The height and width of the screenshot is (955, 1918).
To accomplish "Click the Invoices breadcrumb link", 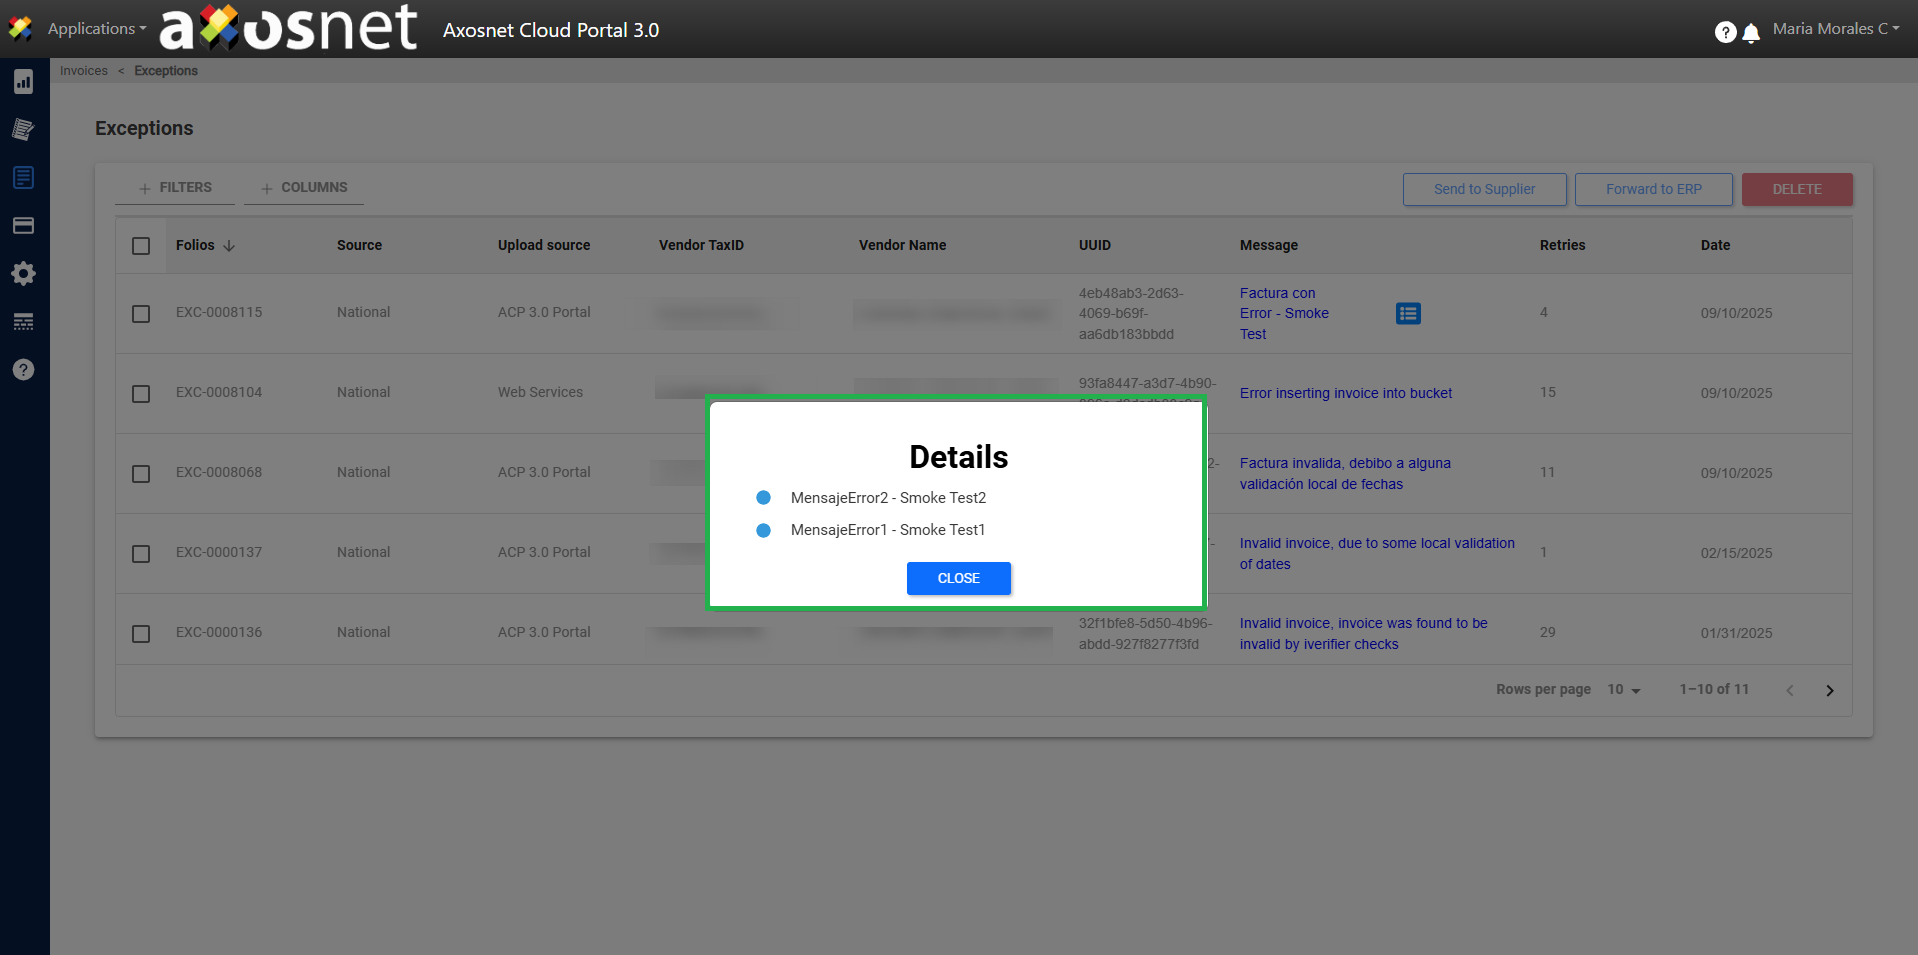I will click(x=84, y=71).
